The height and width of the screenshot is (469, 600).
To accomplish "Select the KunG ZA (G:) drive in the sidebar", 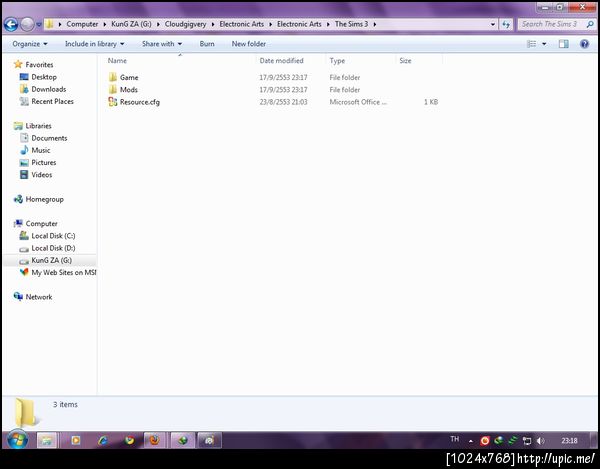I will point(51,261).
